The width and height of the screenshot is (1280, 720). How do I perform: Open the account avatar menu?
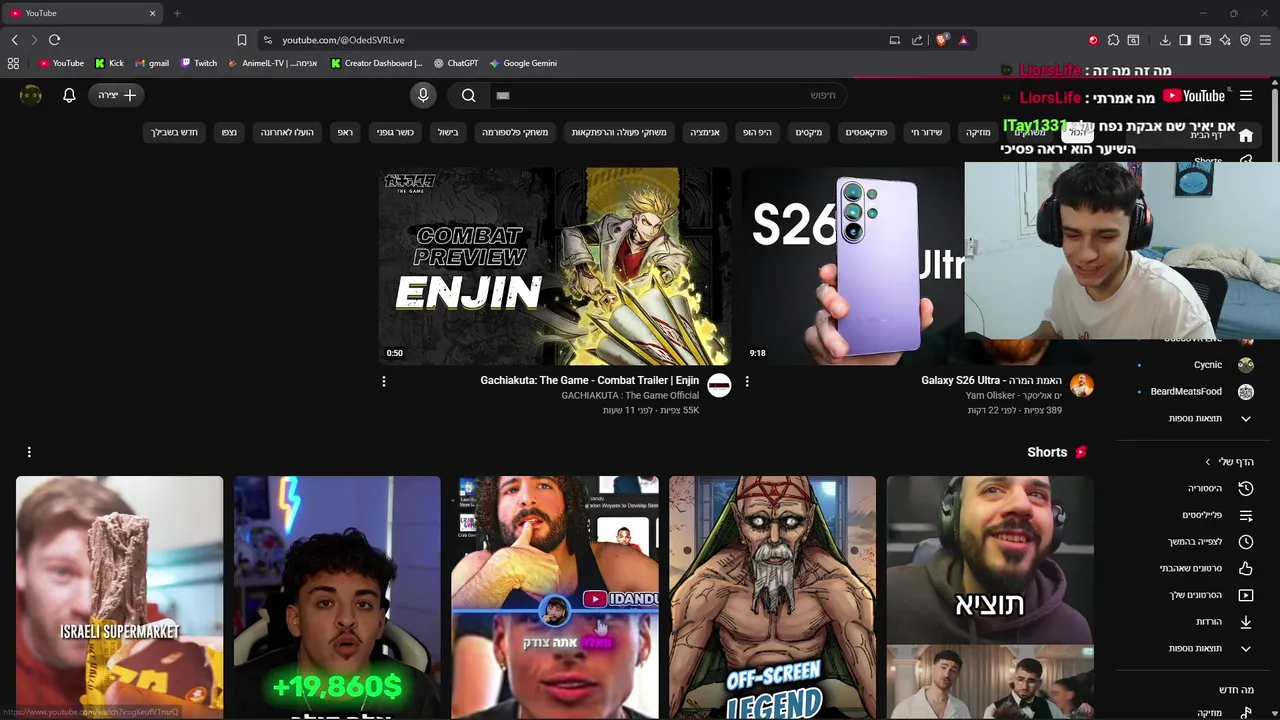click(x=31, y=95)
